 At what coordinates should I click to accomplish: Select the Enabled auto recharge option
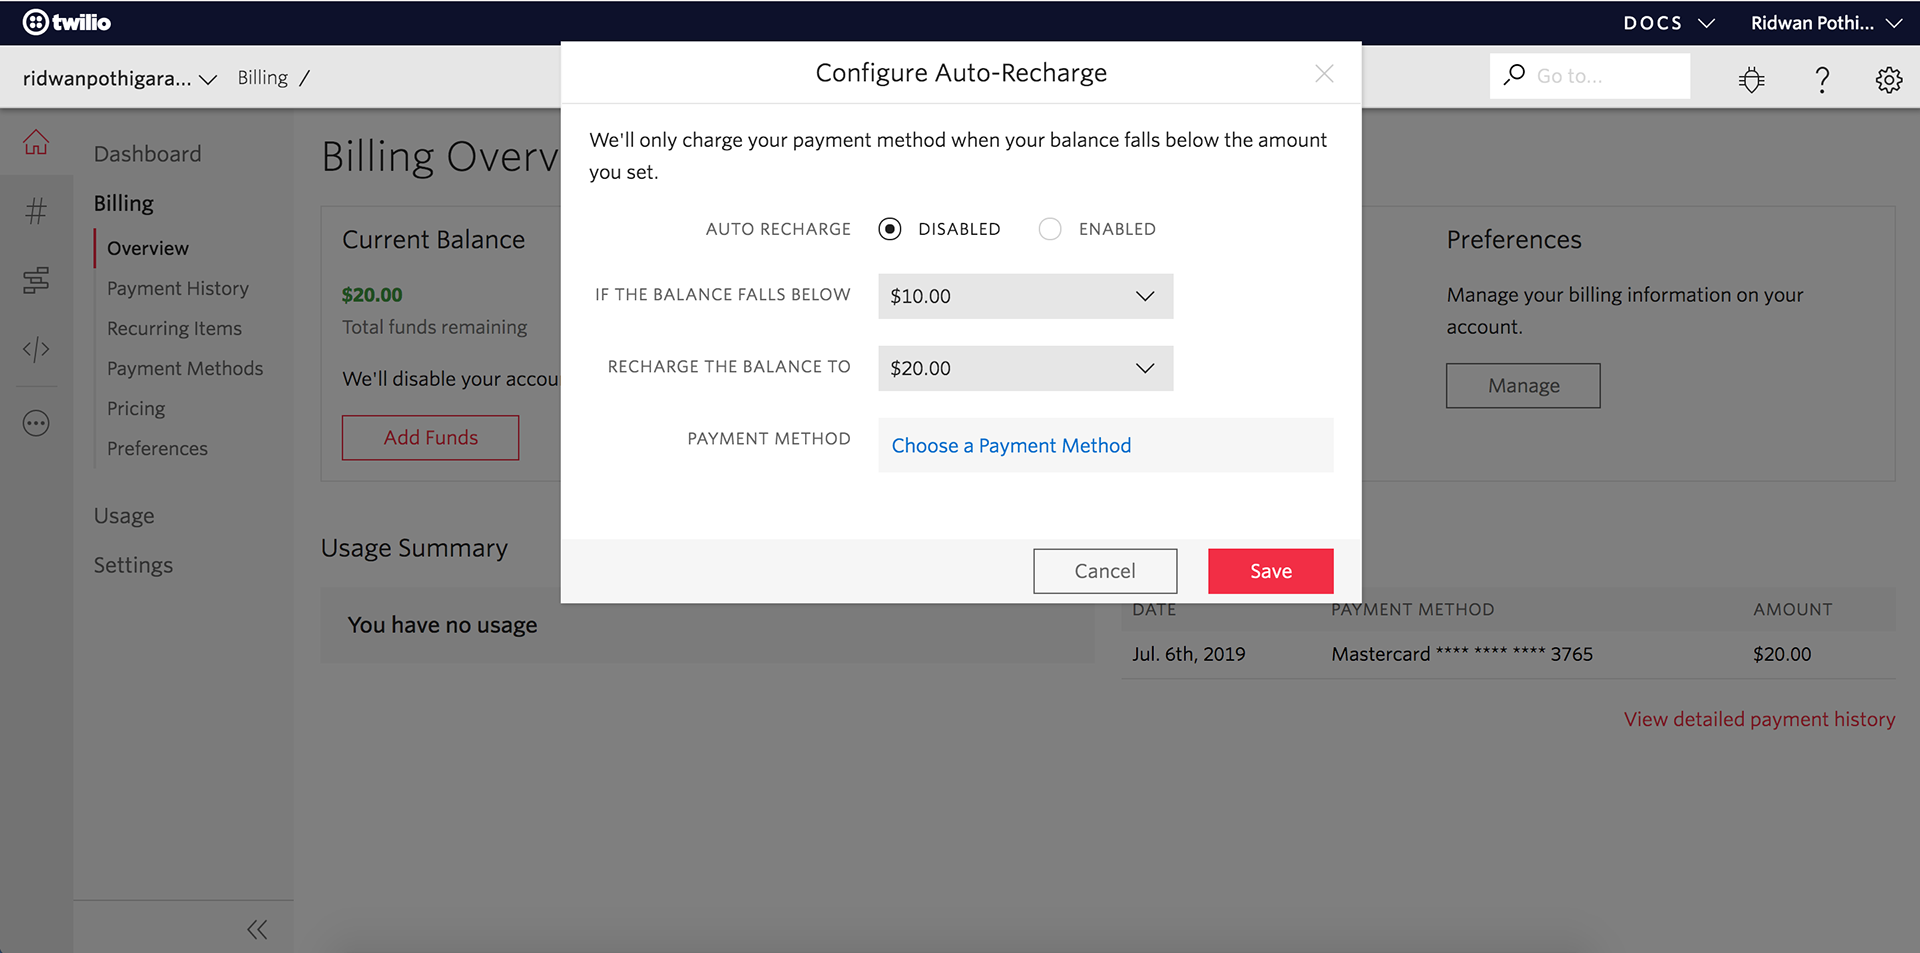(1050, 229)
